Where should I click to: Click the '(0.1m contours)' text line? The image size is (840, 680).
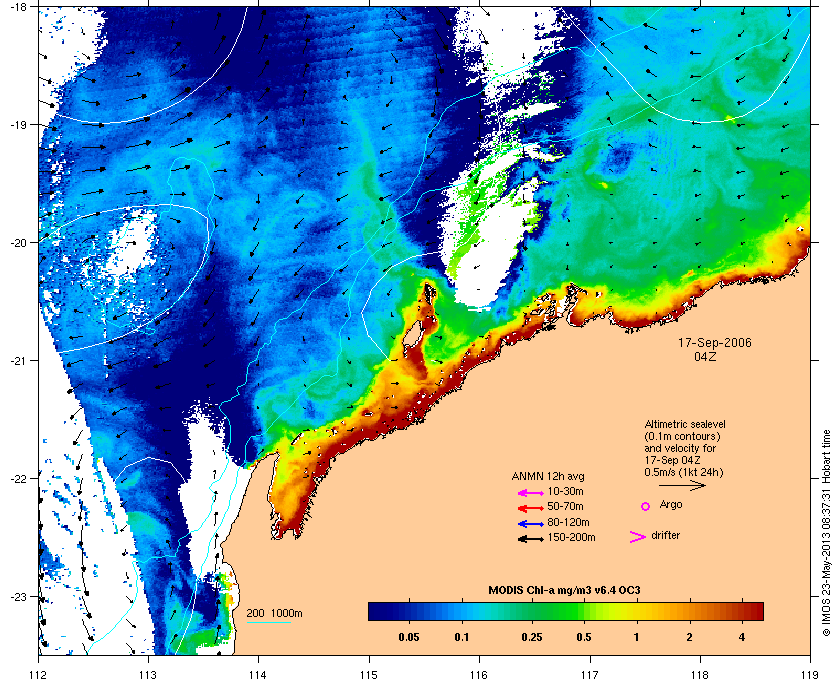coord(682,436)
